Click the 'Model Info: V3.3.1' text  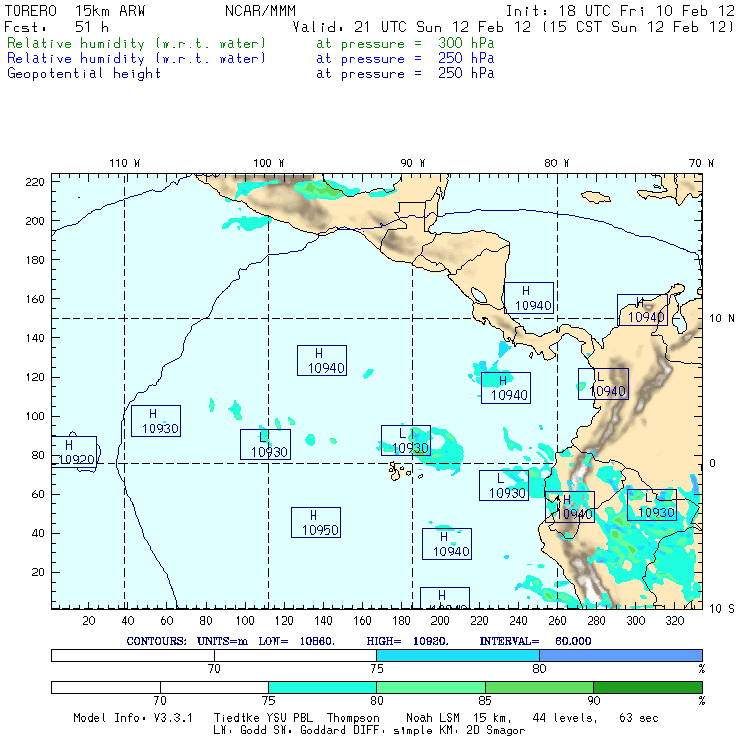click(133, 718)
